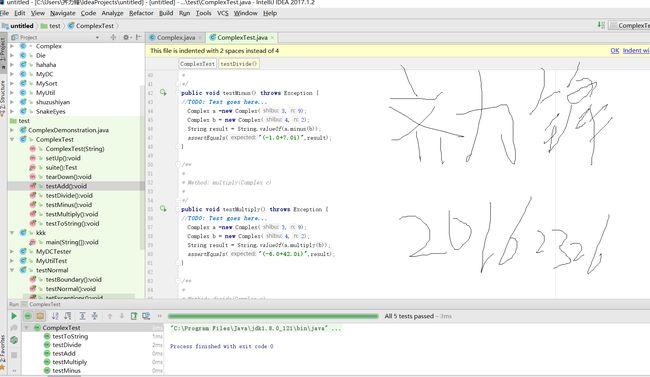Collapse testNormal class in project tree
650x377 pixels.
click(12, 270)
